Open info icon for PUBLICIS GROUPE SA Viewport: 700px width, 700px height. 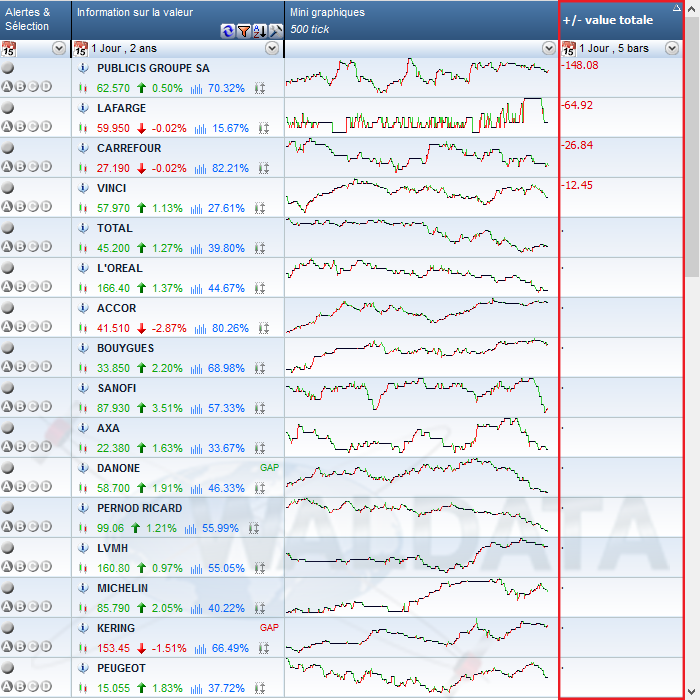tap(83, 68)
